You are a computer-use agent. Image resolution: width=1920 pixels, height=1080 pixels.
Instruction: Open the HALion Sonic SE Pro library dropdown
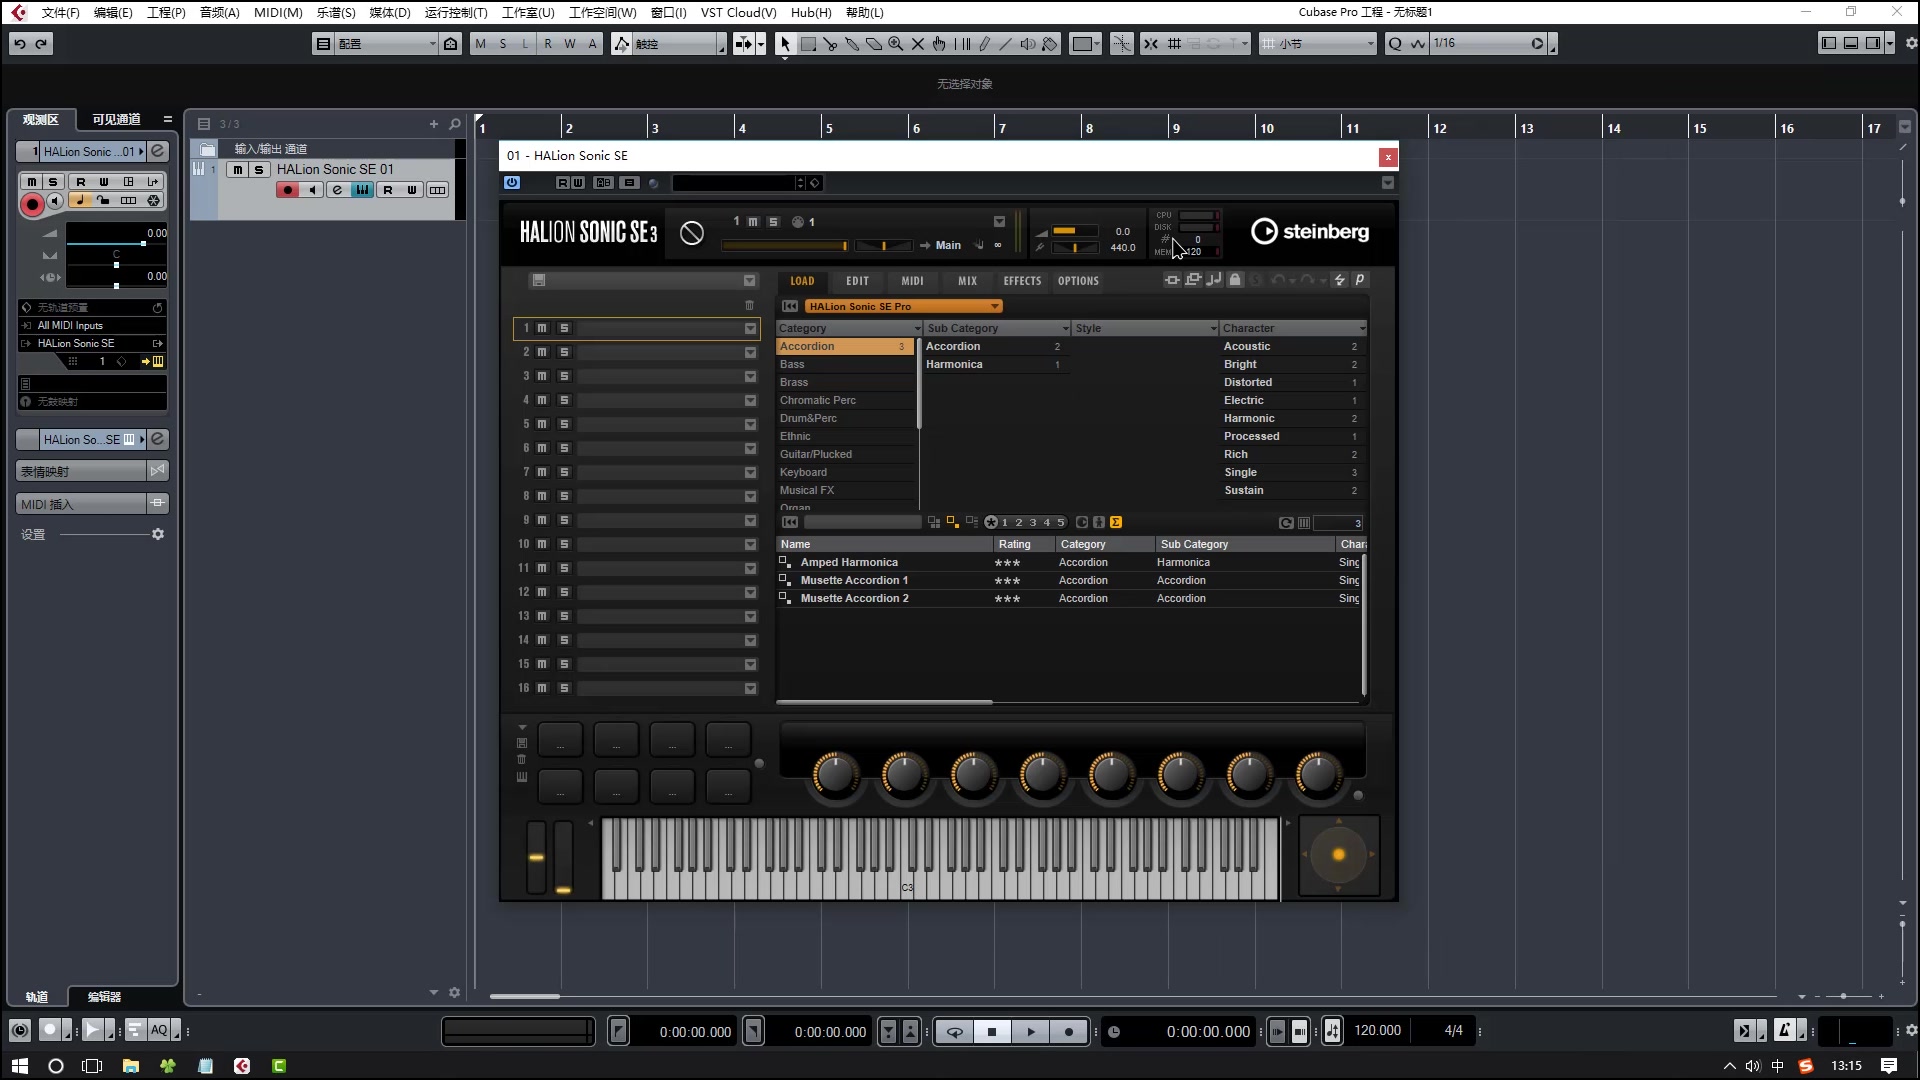pos(994,306)
